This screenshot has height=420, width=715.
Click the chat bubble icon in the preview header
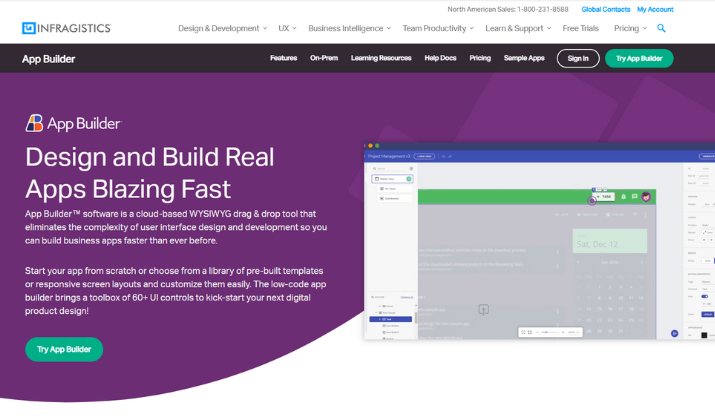634,197
